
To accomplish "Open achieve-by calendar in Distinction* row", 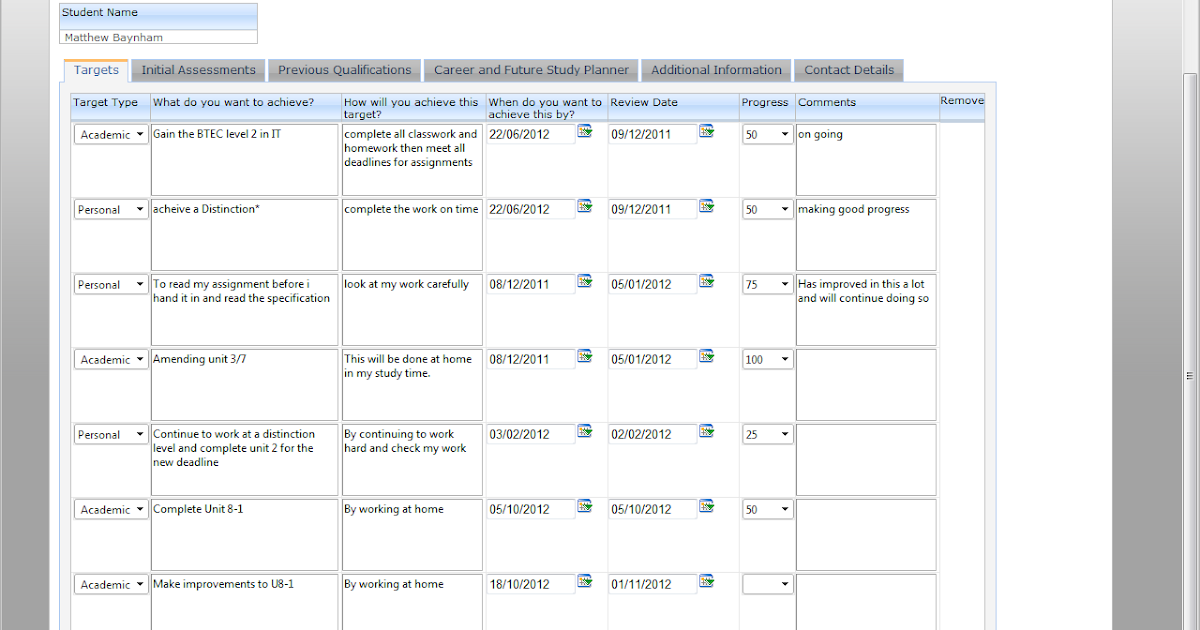I will [585, 206].
